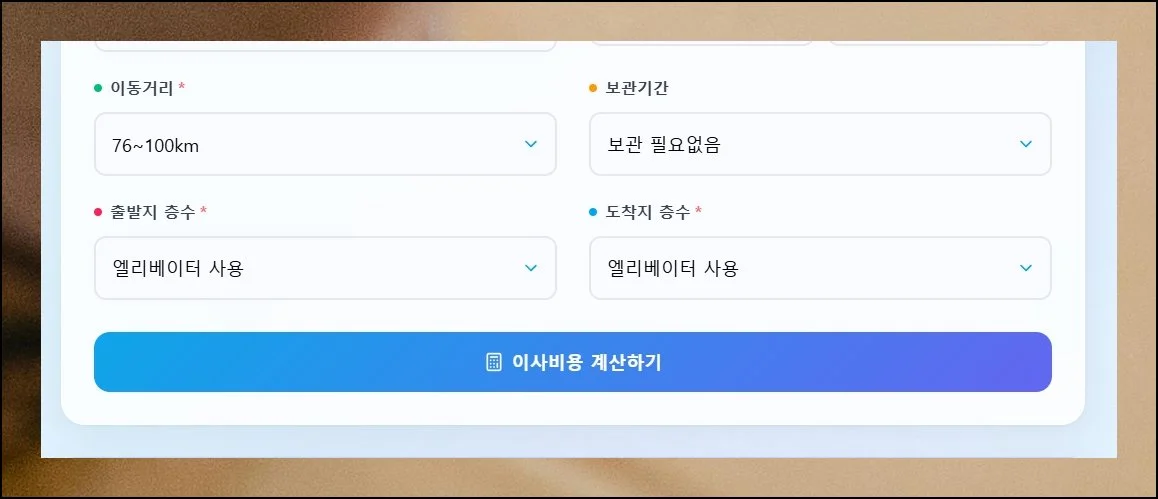Click the blue dot beside 도착지 층수
This screenshot has height=499, width=1158.
click(593, 212)
